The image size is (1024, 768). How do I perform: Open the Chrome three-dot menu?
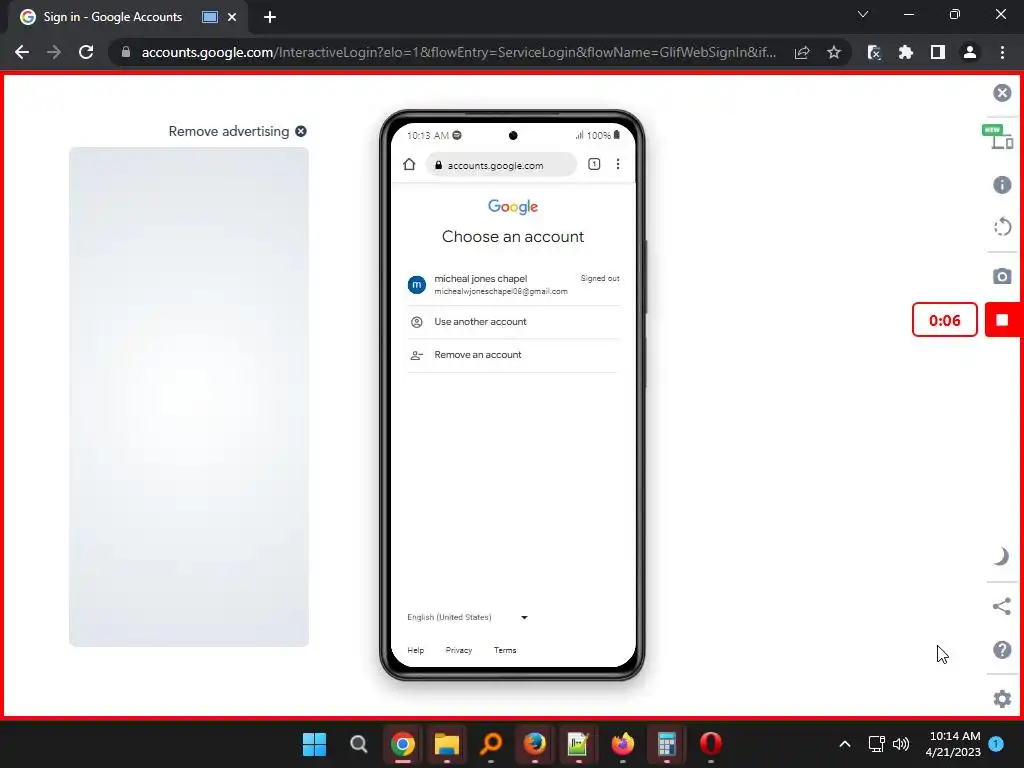tap(1002, 52)
